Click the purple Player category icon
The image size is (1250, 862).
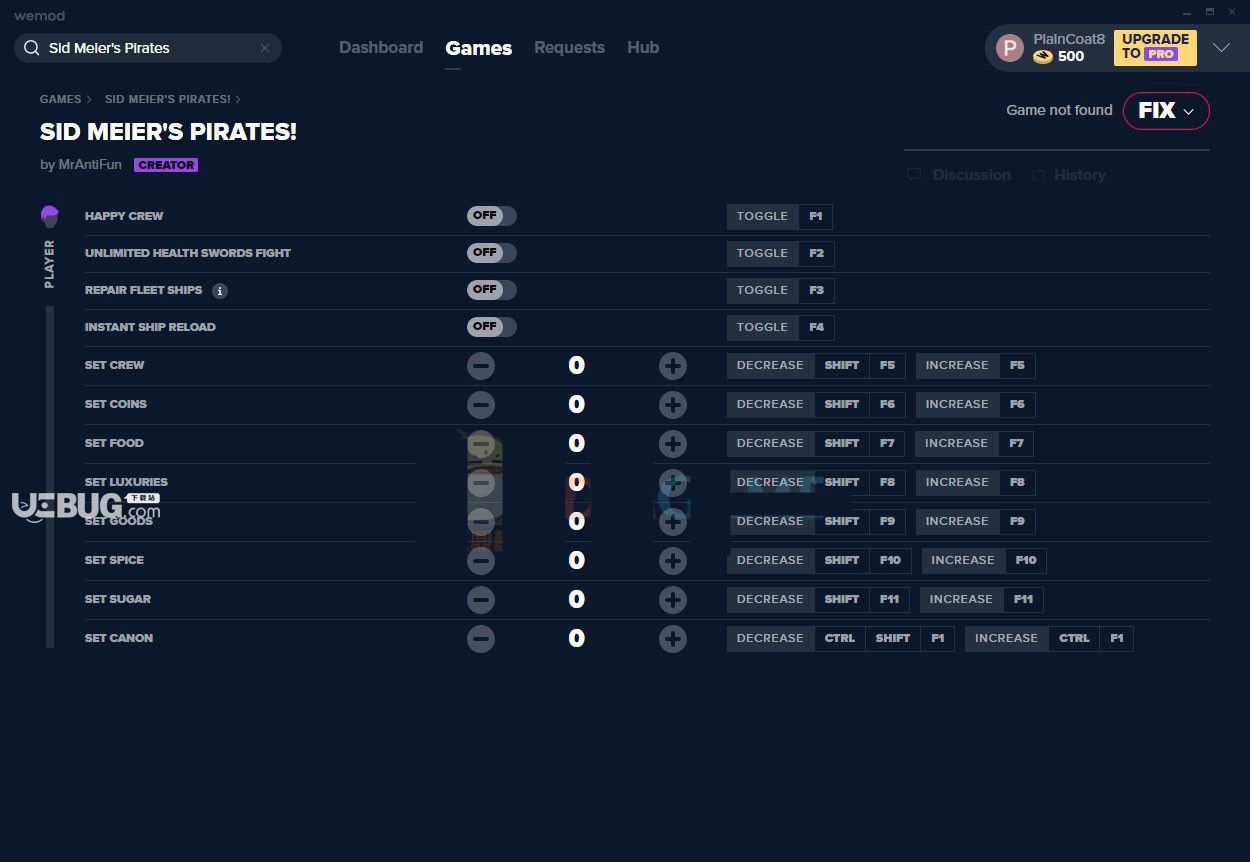pyautogui.click(x=50, y=216)
